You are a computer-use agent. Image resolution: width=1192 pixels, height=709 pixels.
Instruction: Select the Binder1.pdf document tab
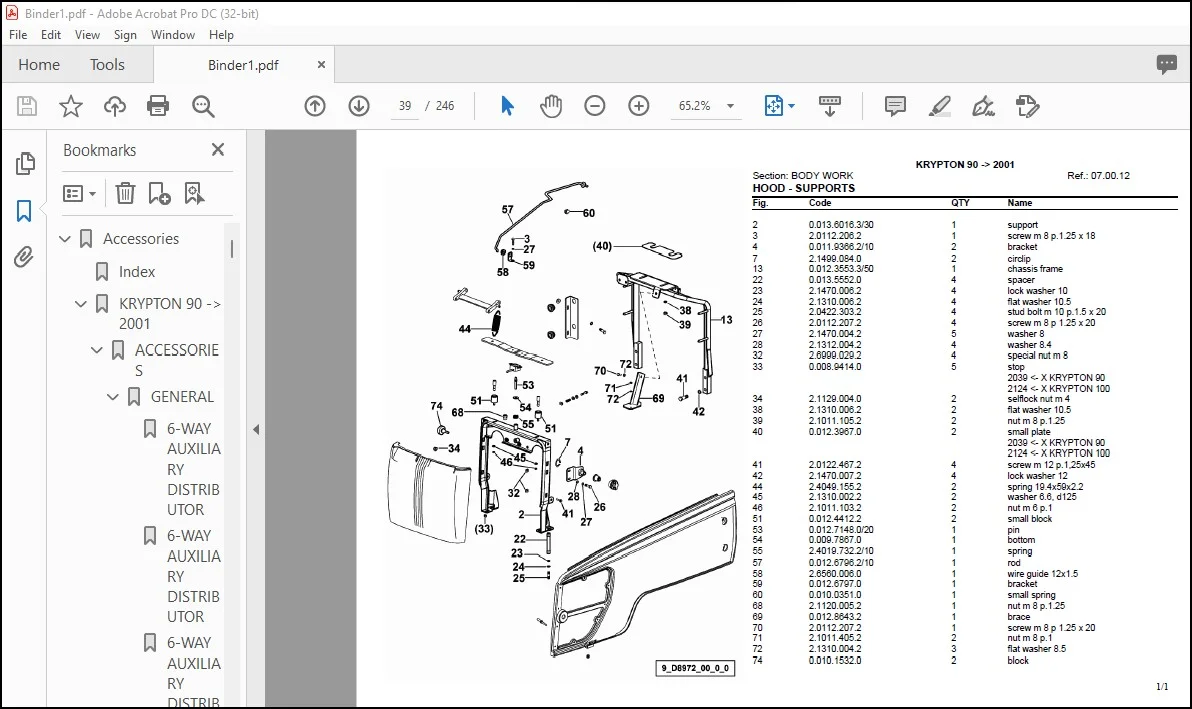point(243,65)
